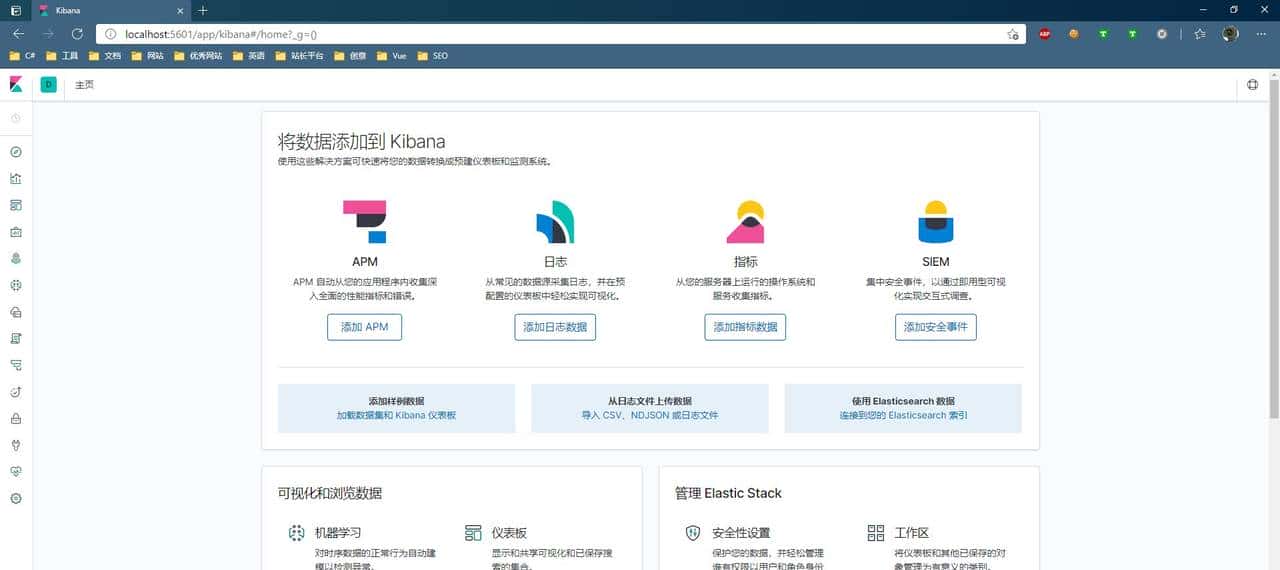1280x570 pixels.
Task: Open the 网站 bookmarks folder
Action: click(148, 56)
